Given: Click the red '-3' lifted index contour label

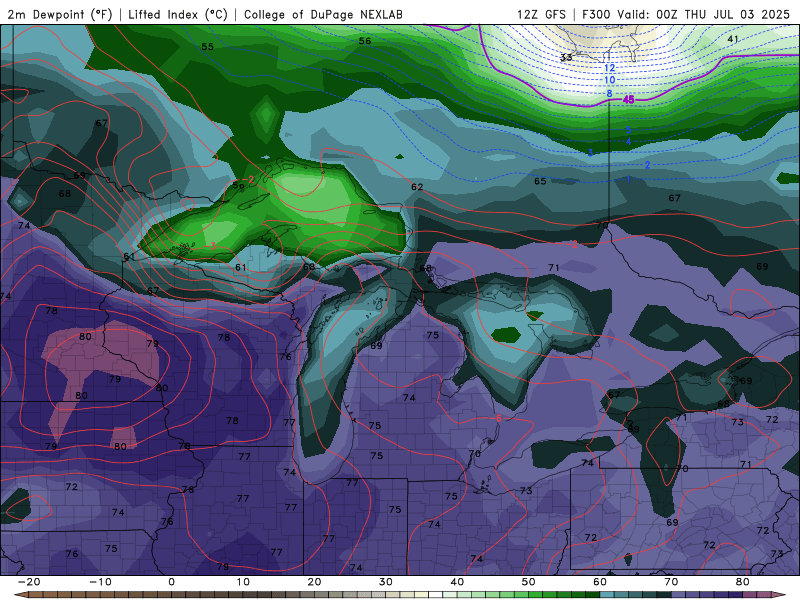Looking at the screenshot, I should tap(210, 246).
